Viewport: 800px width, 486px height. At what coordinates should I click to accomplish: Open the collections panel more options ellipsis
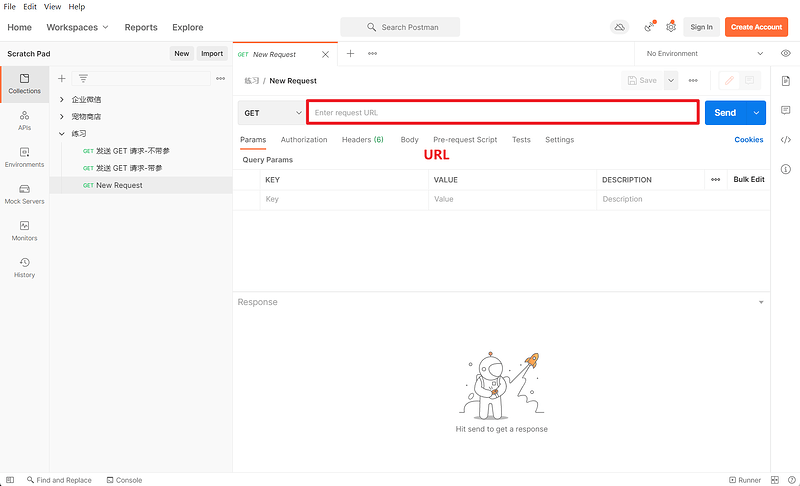point(220,79)
